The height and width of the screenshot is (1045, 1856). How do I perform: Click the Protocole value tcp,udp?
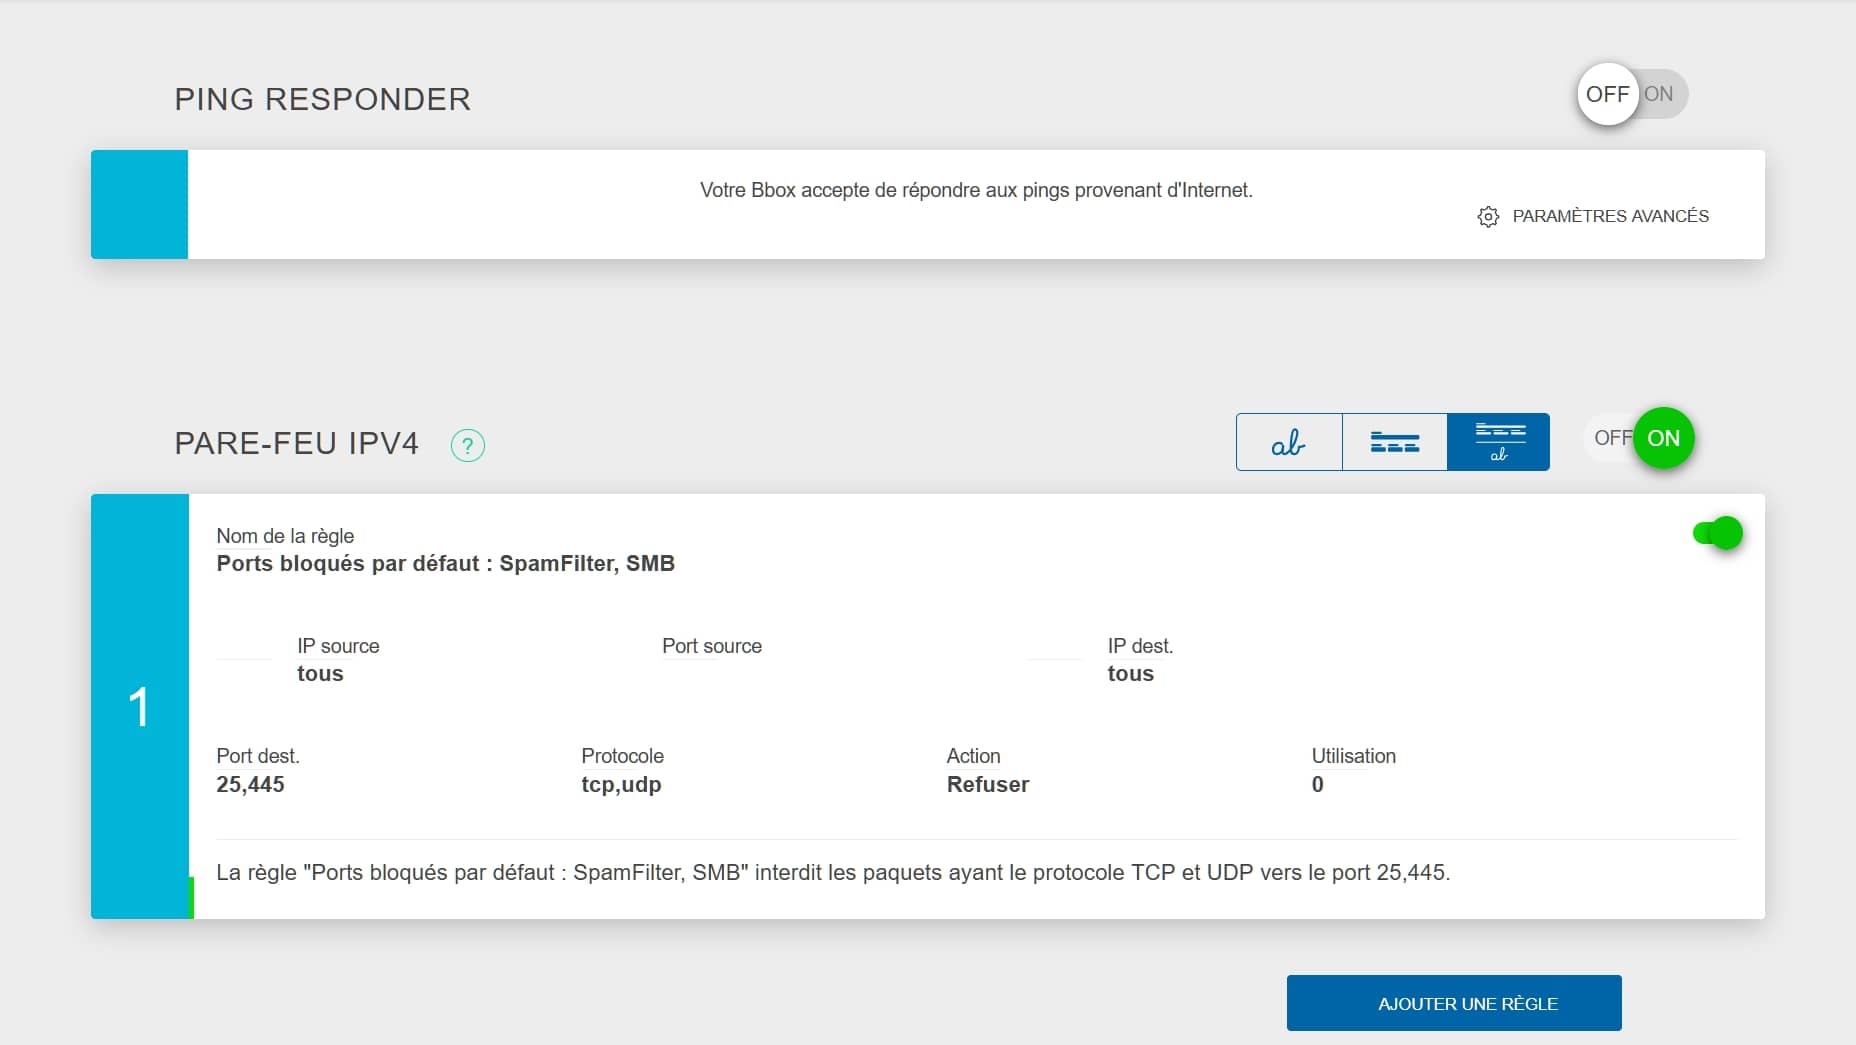point(621,785)
